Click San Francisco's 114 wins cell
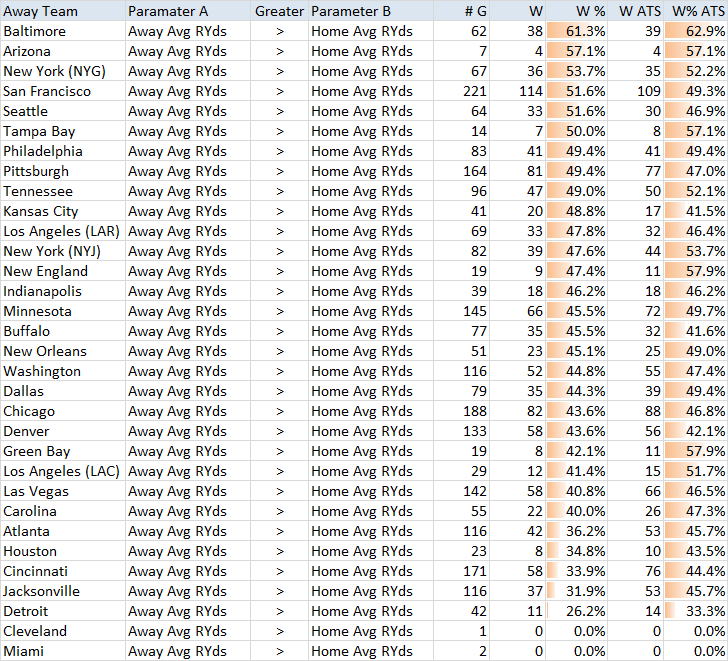728x661 pixels. coord(518,91)
